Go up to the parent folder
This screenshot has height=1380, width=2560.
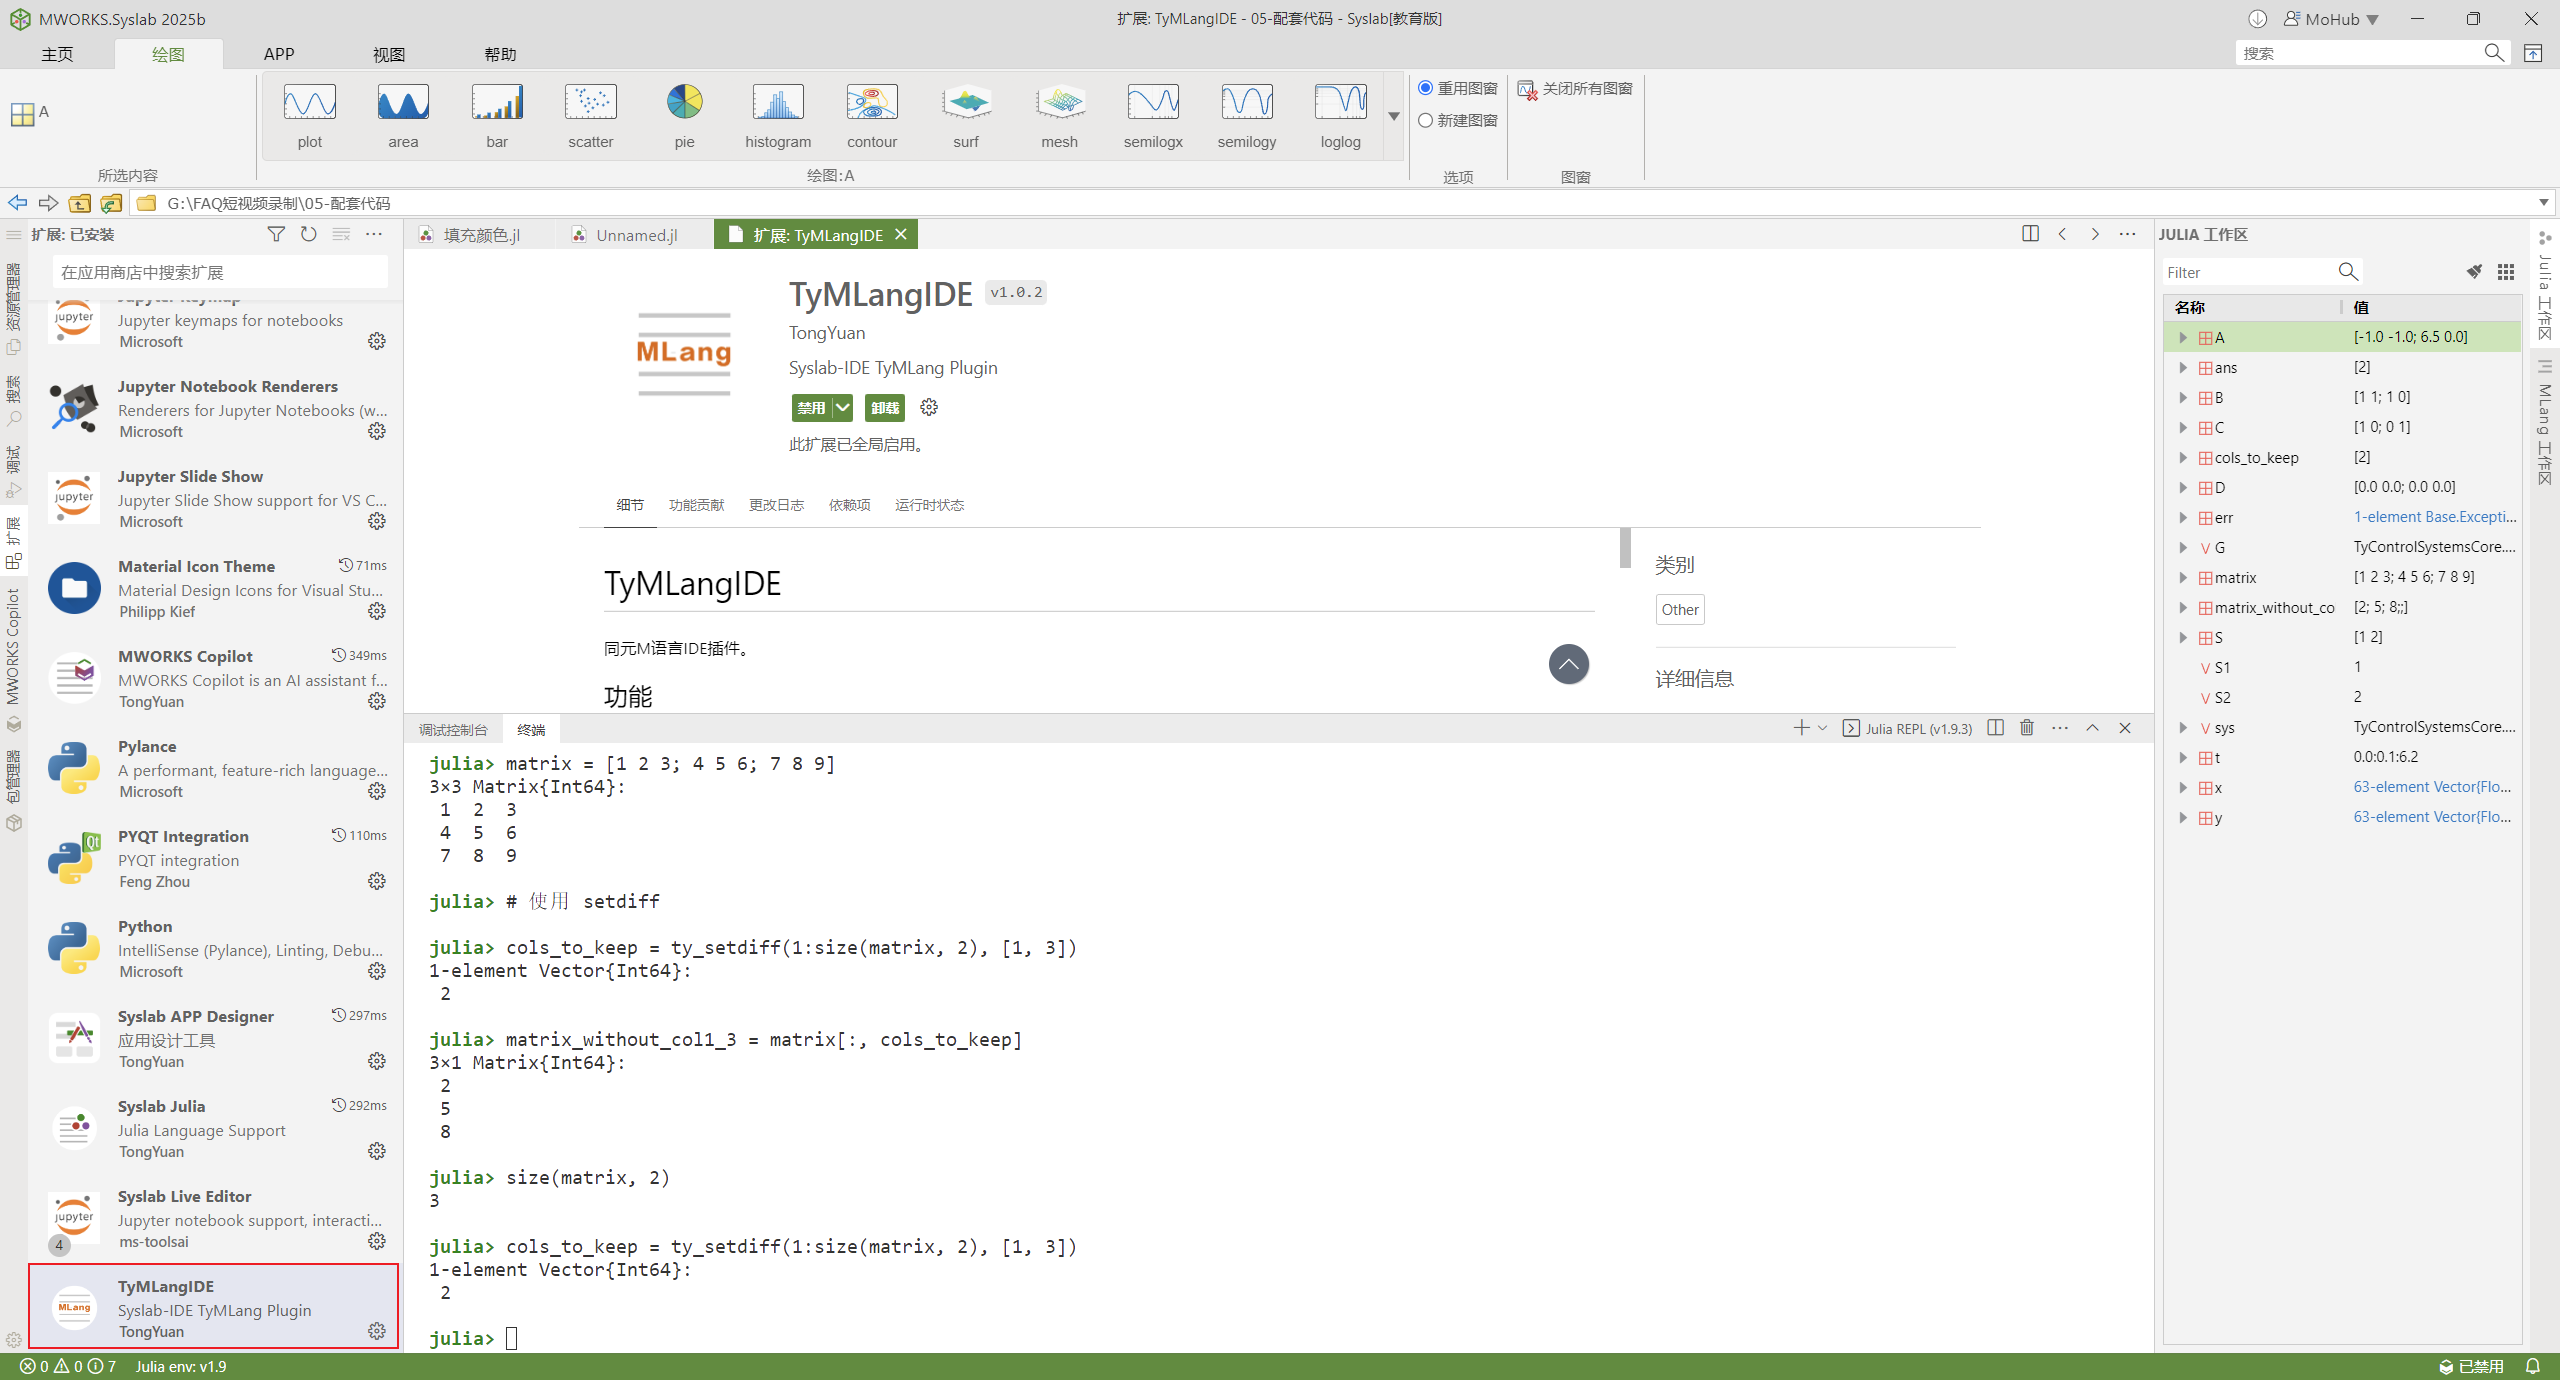(x=80, y=203)
